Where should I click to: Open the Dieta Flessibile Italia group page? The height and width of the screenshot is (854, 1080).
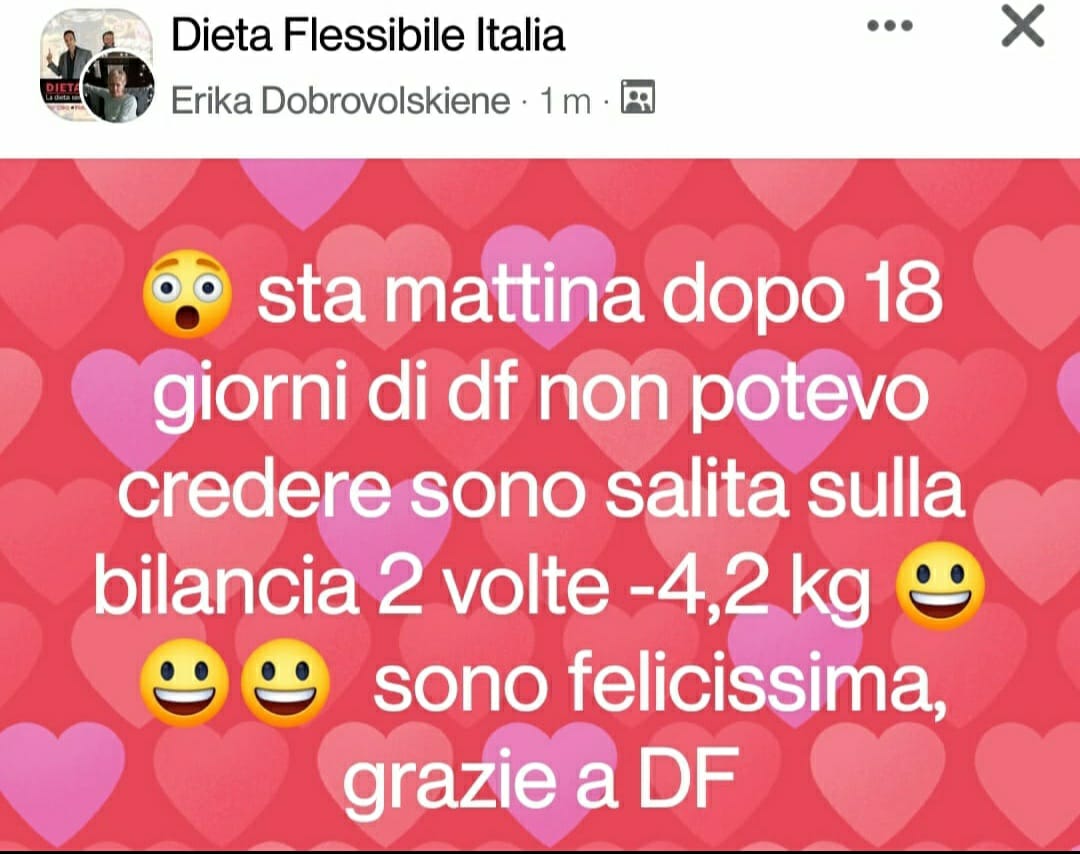[x=368, y=35]
